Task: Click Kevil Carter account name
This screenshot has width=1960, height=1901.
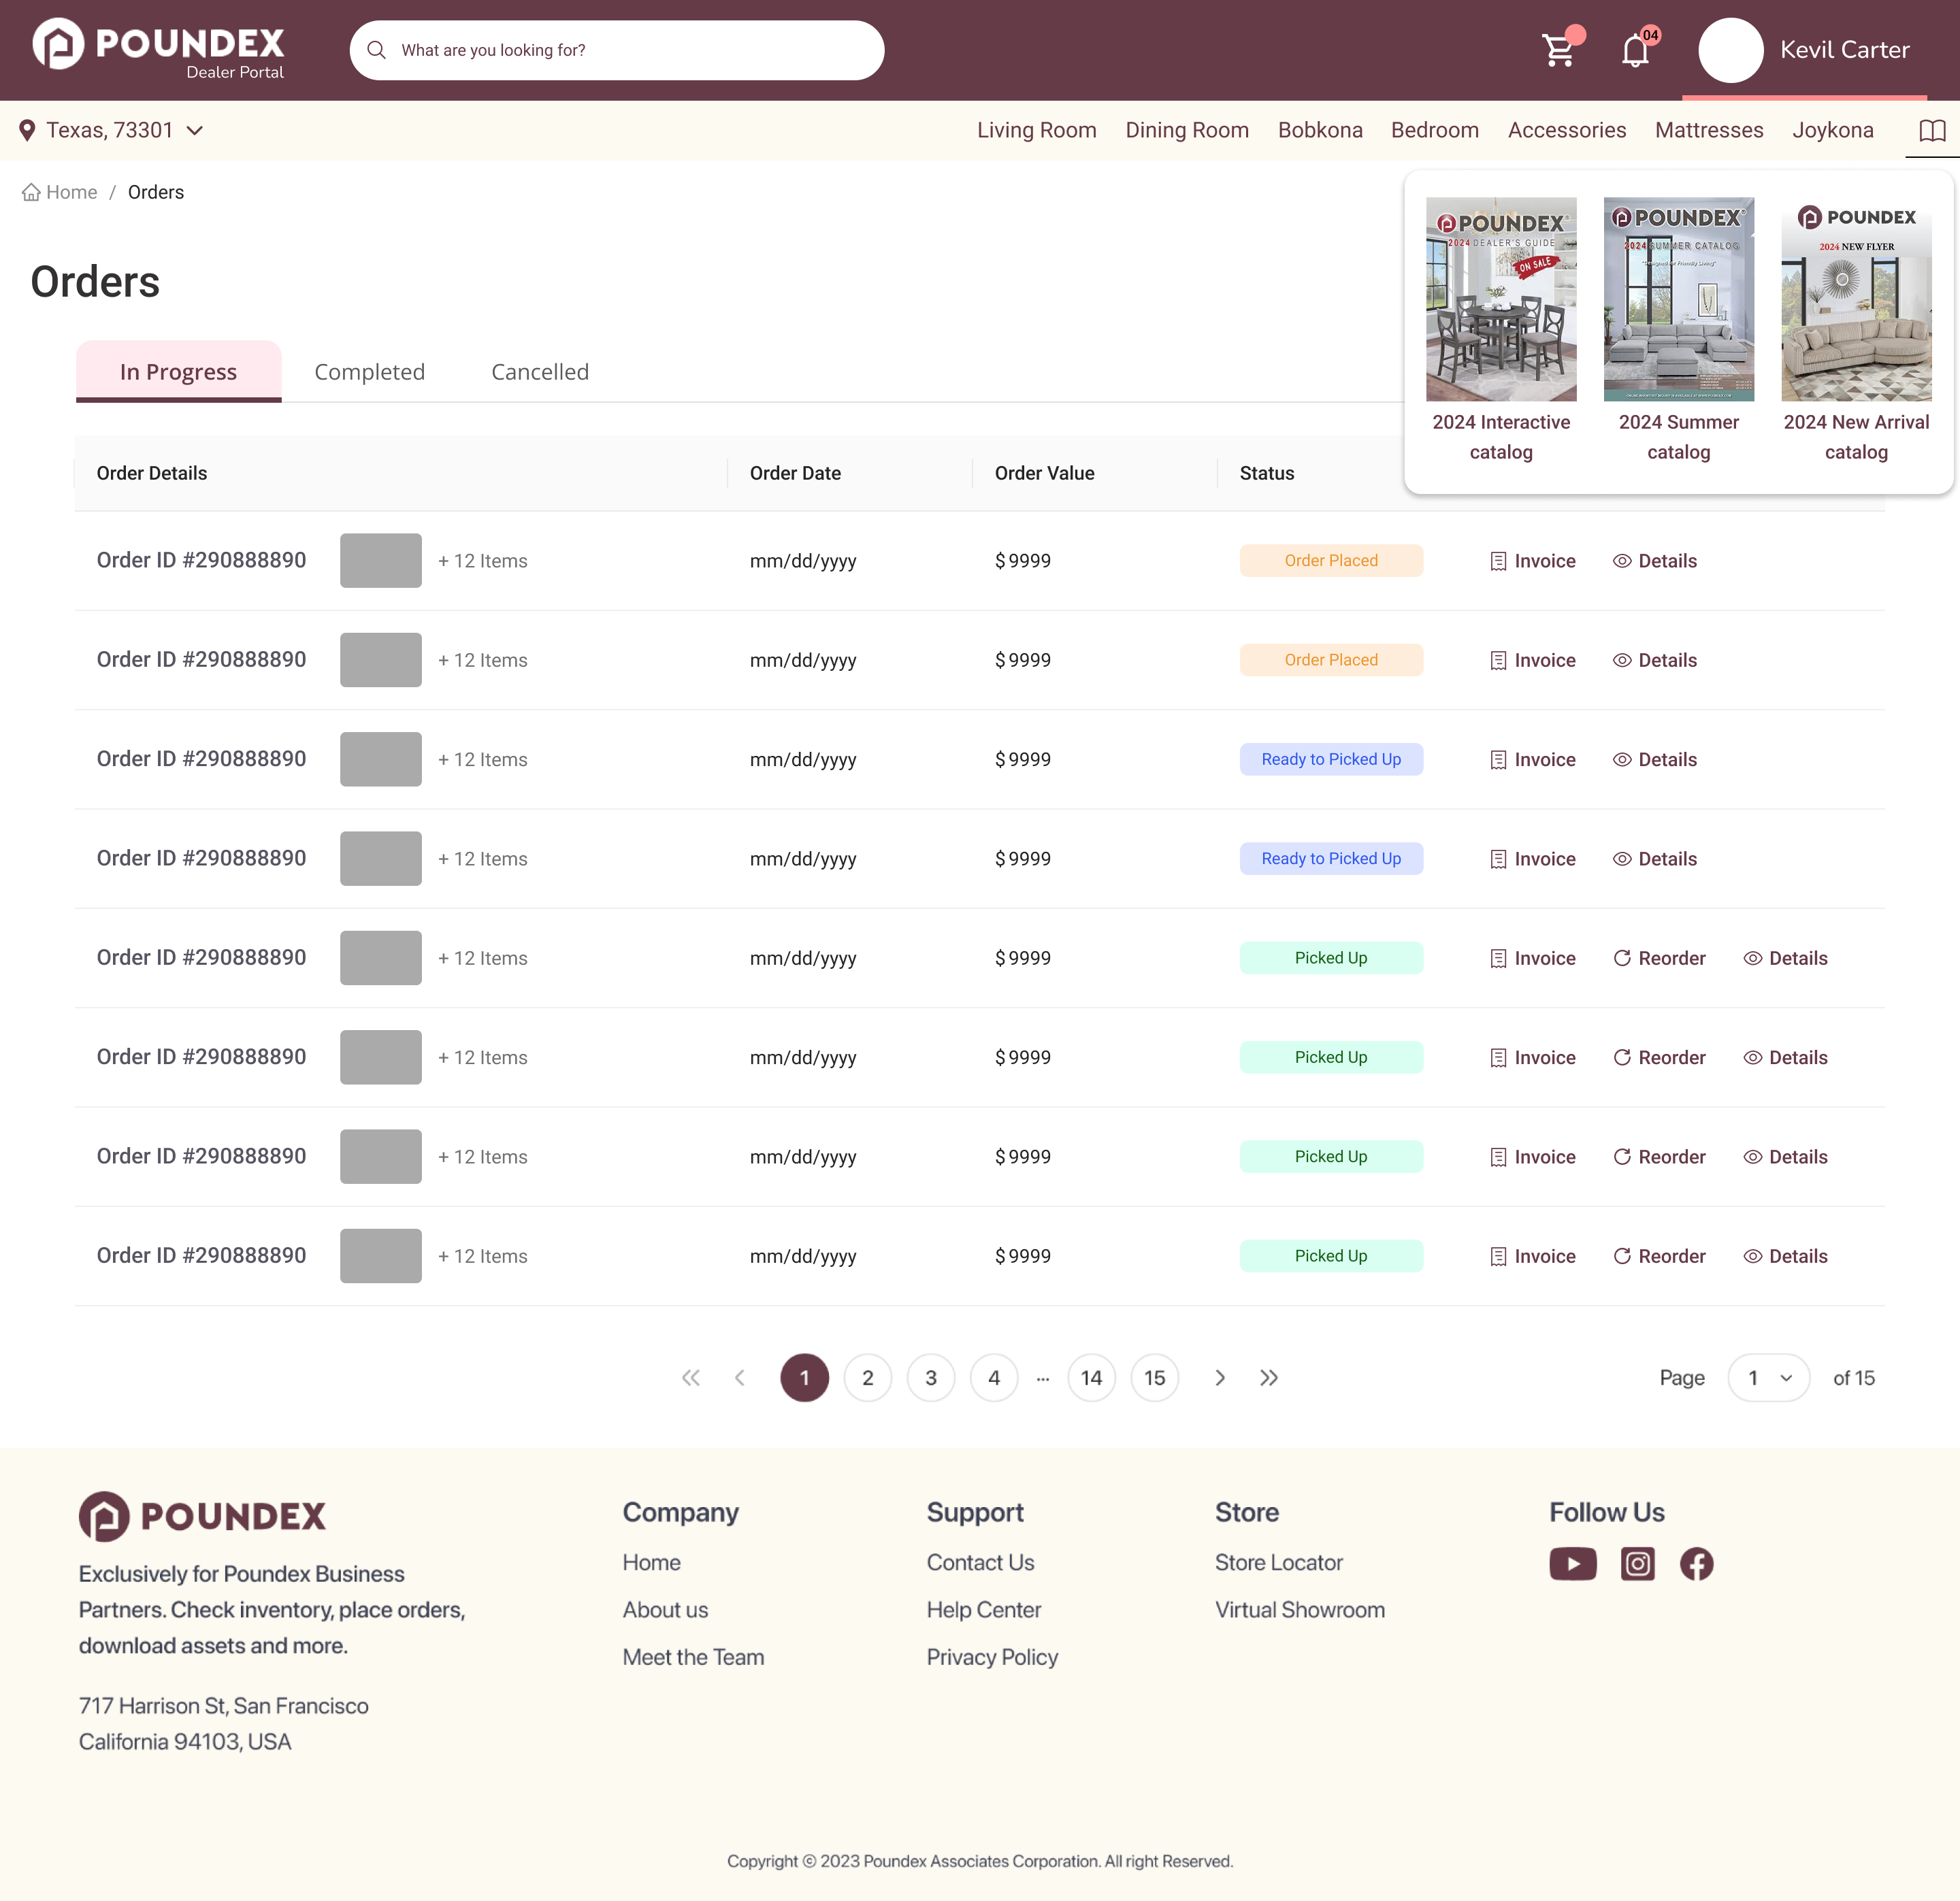Action: [1844, 50]
